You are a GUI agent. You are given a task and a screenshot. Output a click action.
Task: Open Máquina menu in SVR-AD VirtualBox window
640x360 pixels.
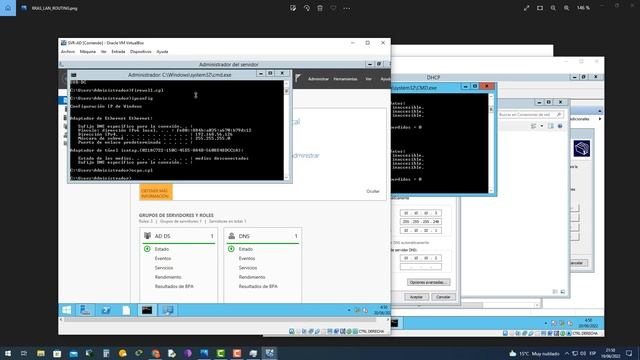click(x=88, y=52)
